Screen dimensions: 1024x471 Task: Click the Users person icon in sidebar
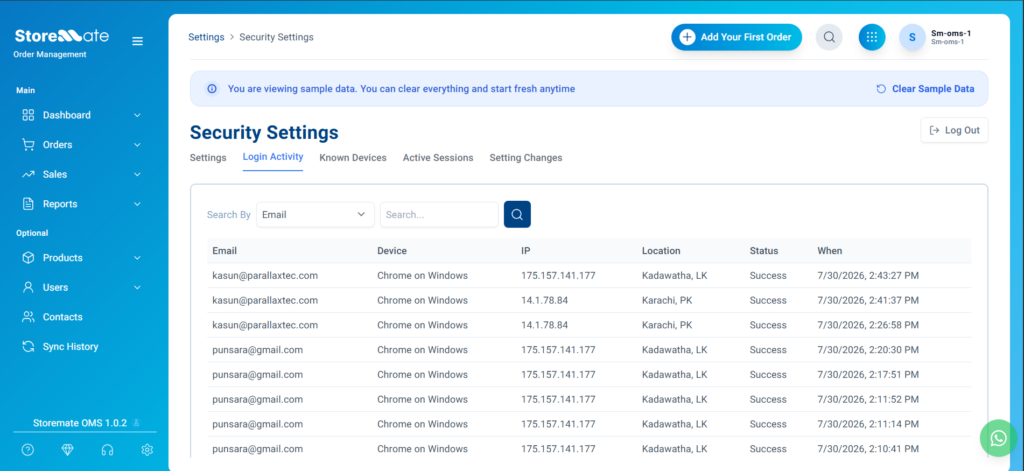point(28,287)
